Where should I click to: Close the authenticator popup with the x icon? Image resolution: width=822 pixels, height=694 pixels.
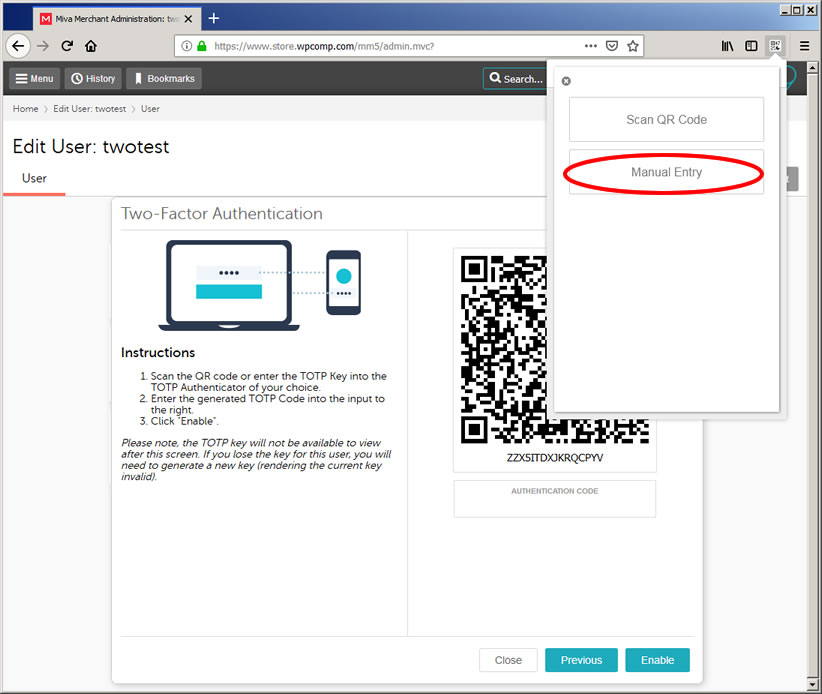coord(566,81)
